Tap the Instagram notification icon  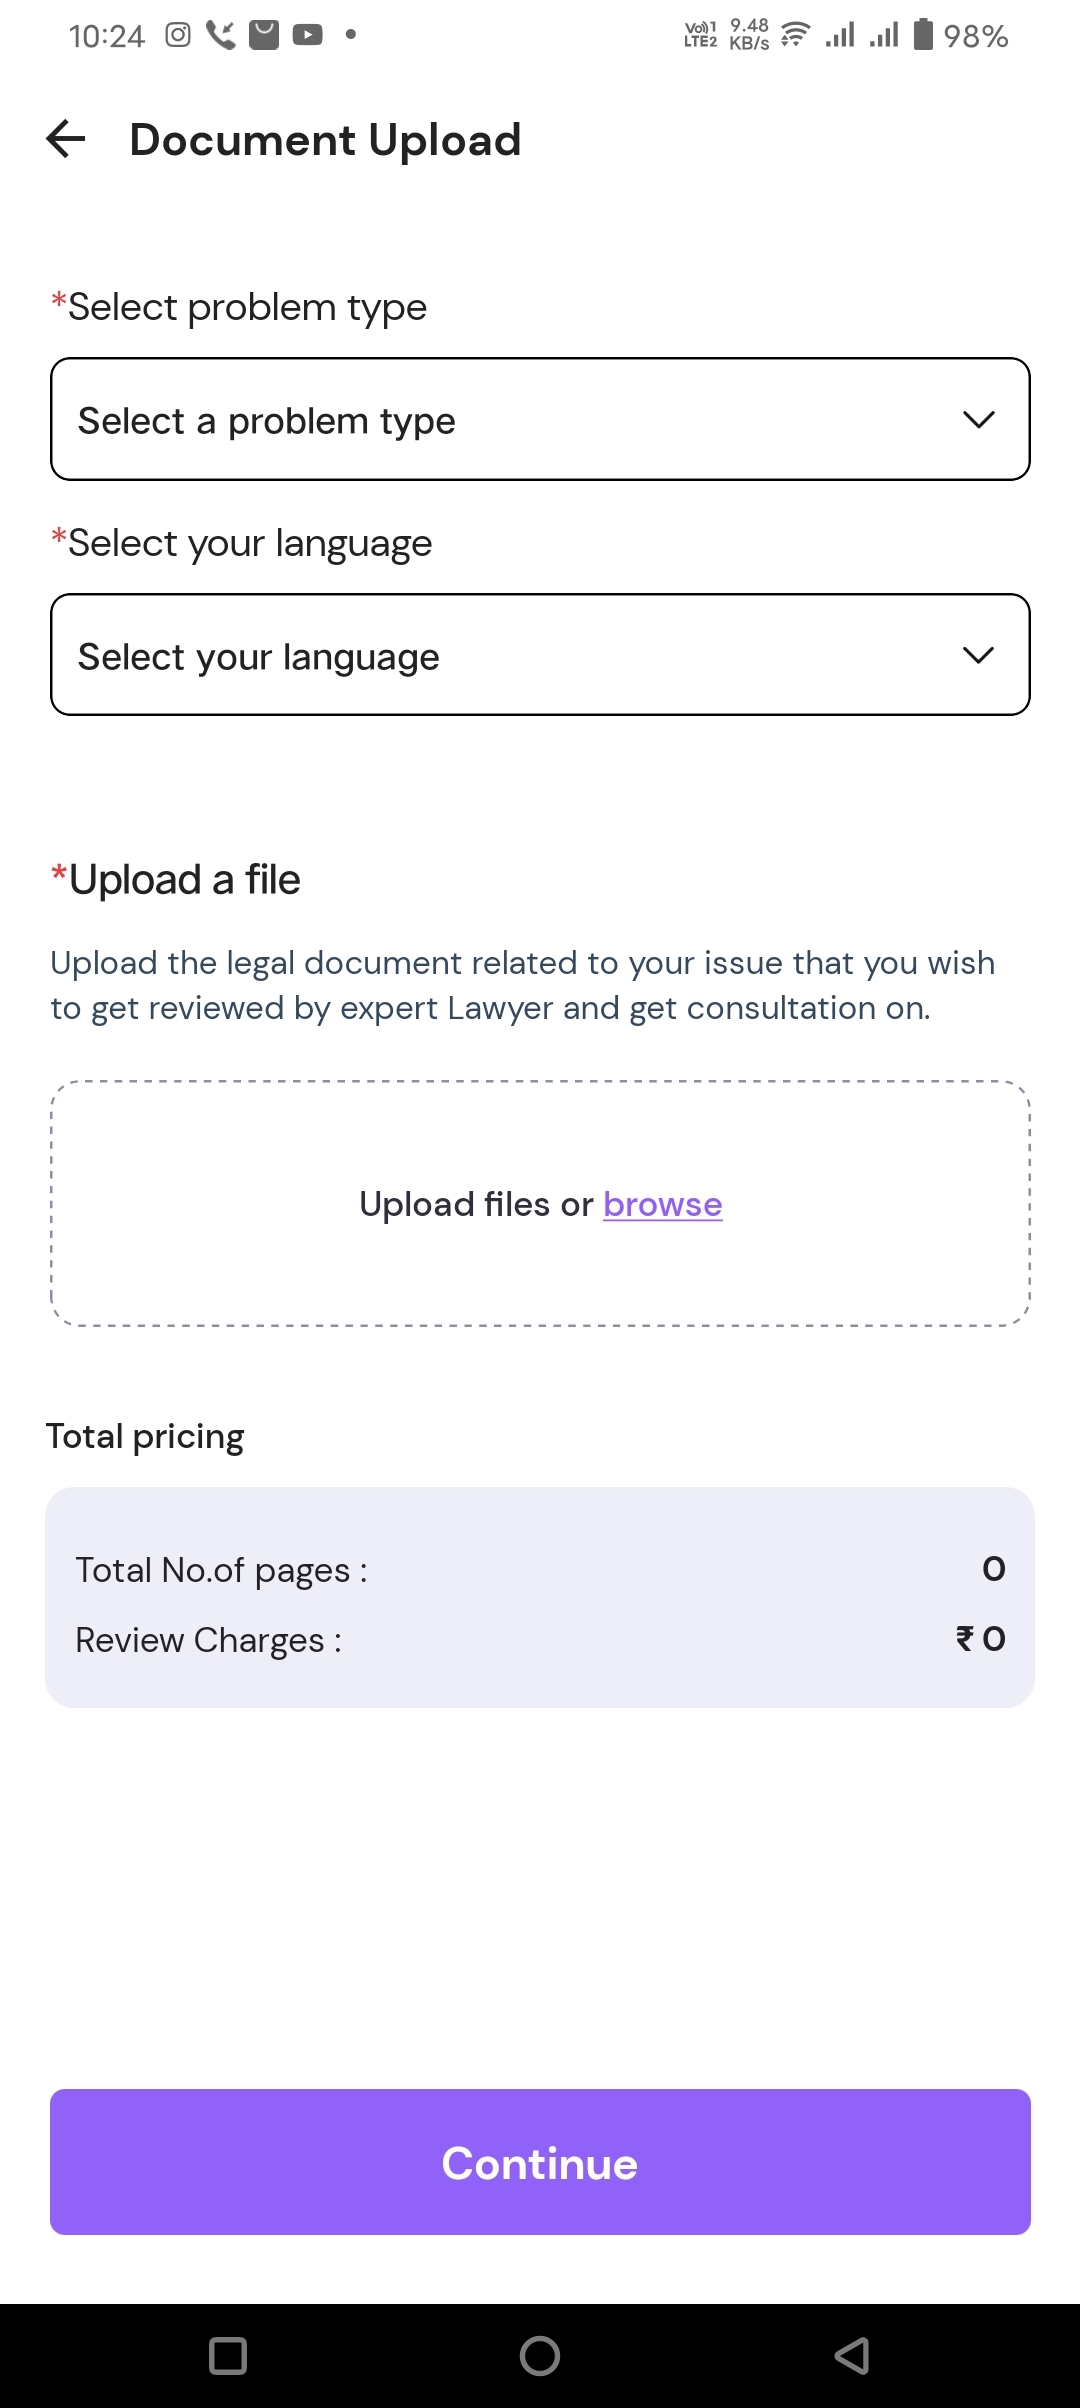[178, 35]
